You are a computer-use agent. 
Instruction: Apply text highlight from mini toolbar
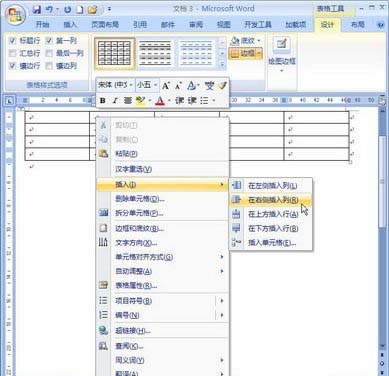point(141,100)
